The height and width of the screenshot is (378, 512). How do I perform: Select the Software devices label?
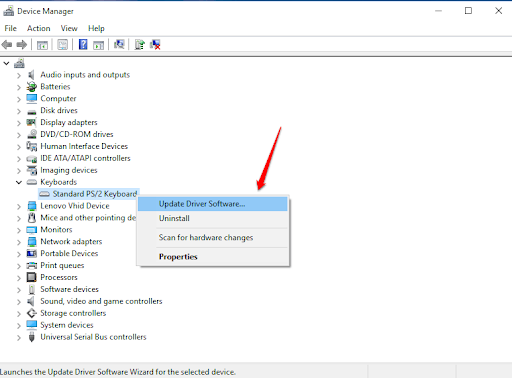pyautogui.click(x=70, y=289)
